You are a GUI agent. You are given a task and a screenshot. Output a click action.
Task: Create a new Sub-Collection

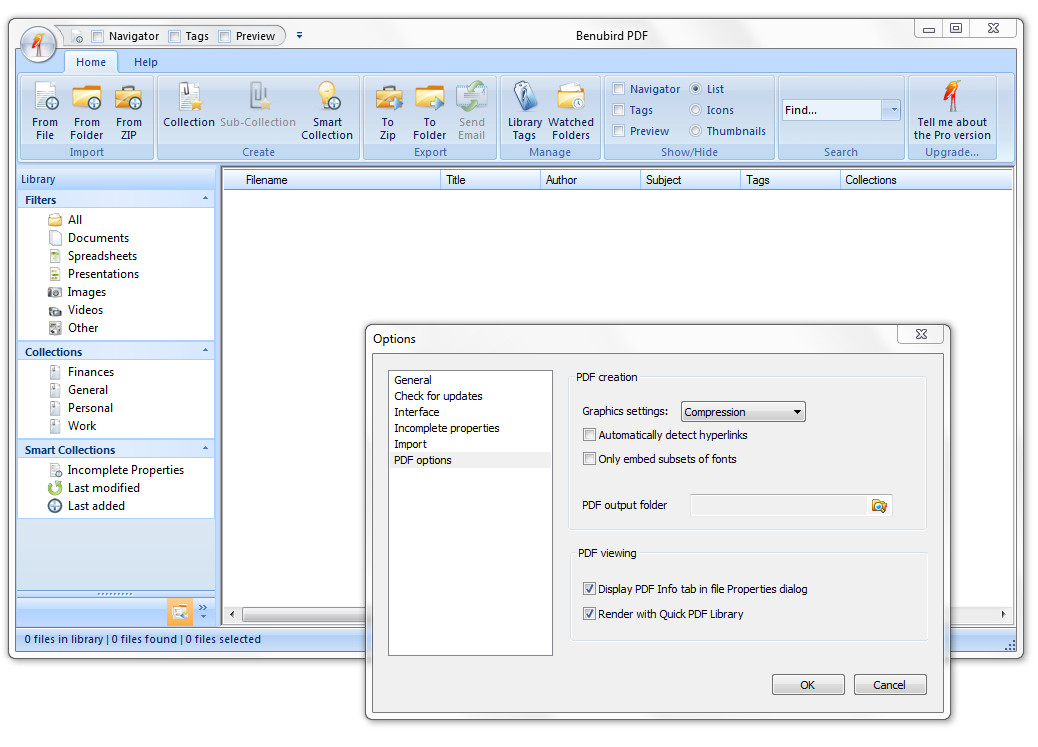pos(258,105)
